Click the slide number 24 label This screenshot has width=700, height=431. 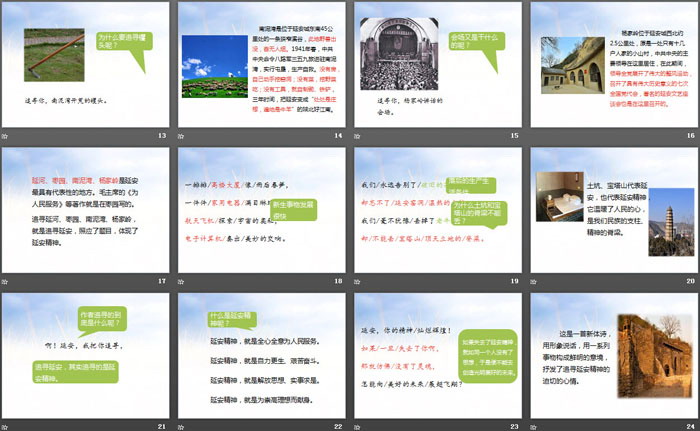pos(691,427)
